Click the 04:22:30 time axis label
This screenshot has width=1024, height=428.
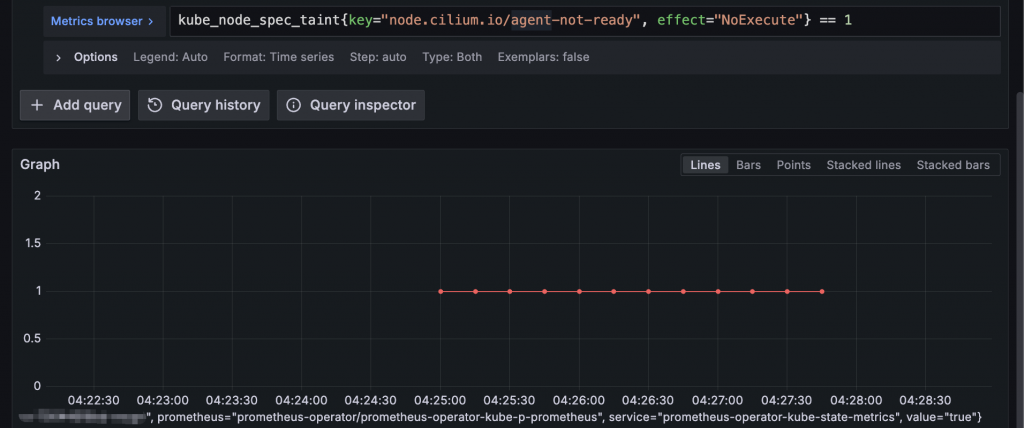point(94,399)
